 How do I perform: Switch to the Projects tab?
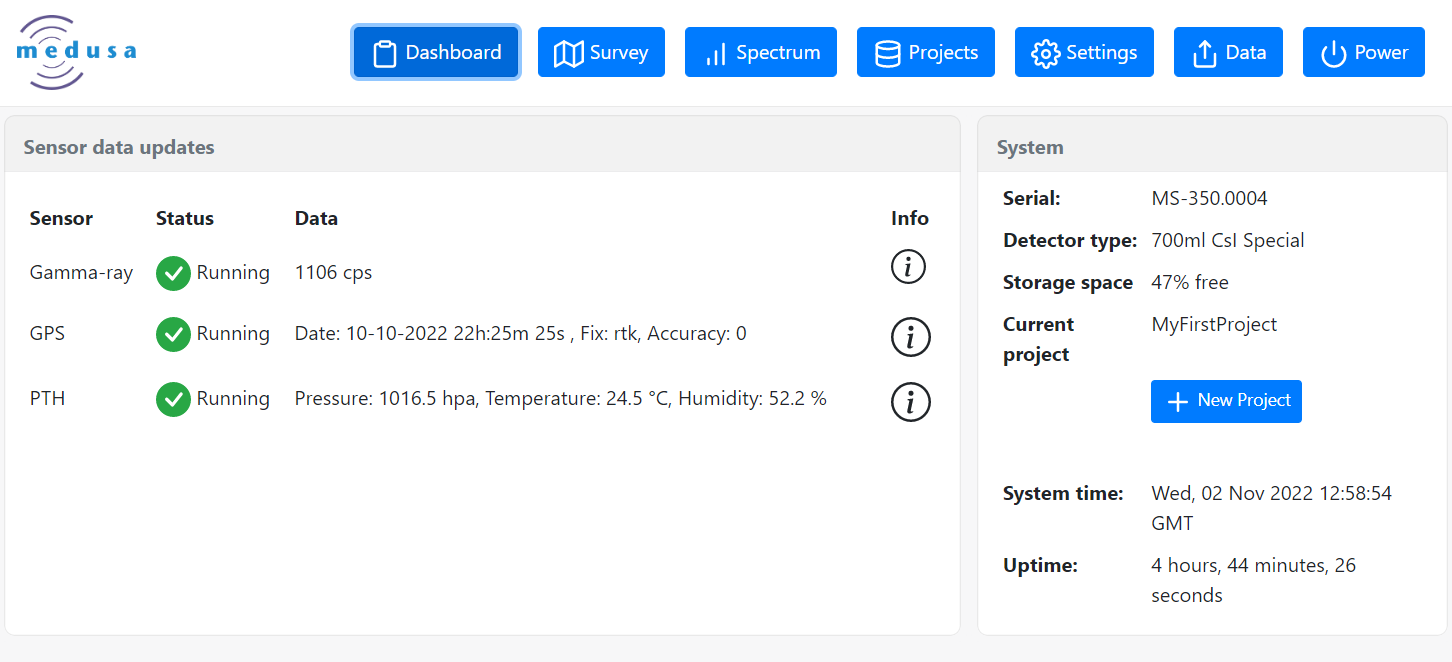[x=925, y=51]
